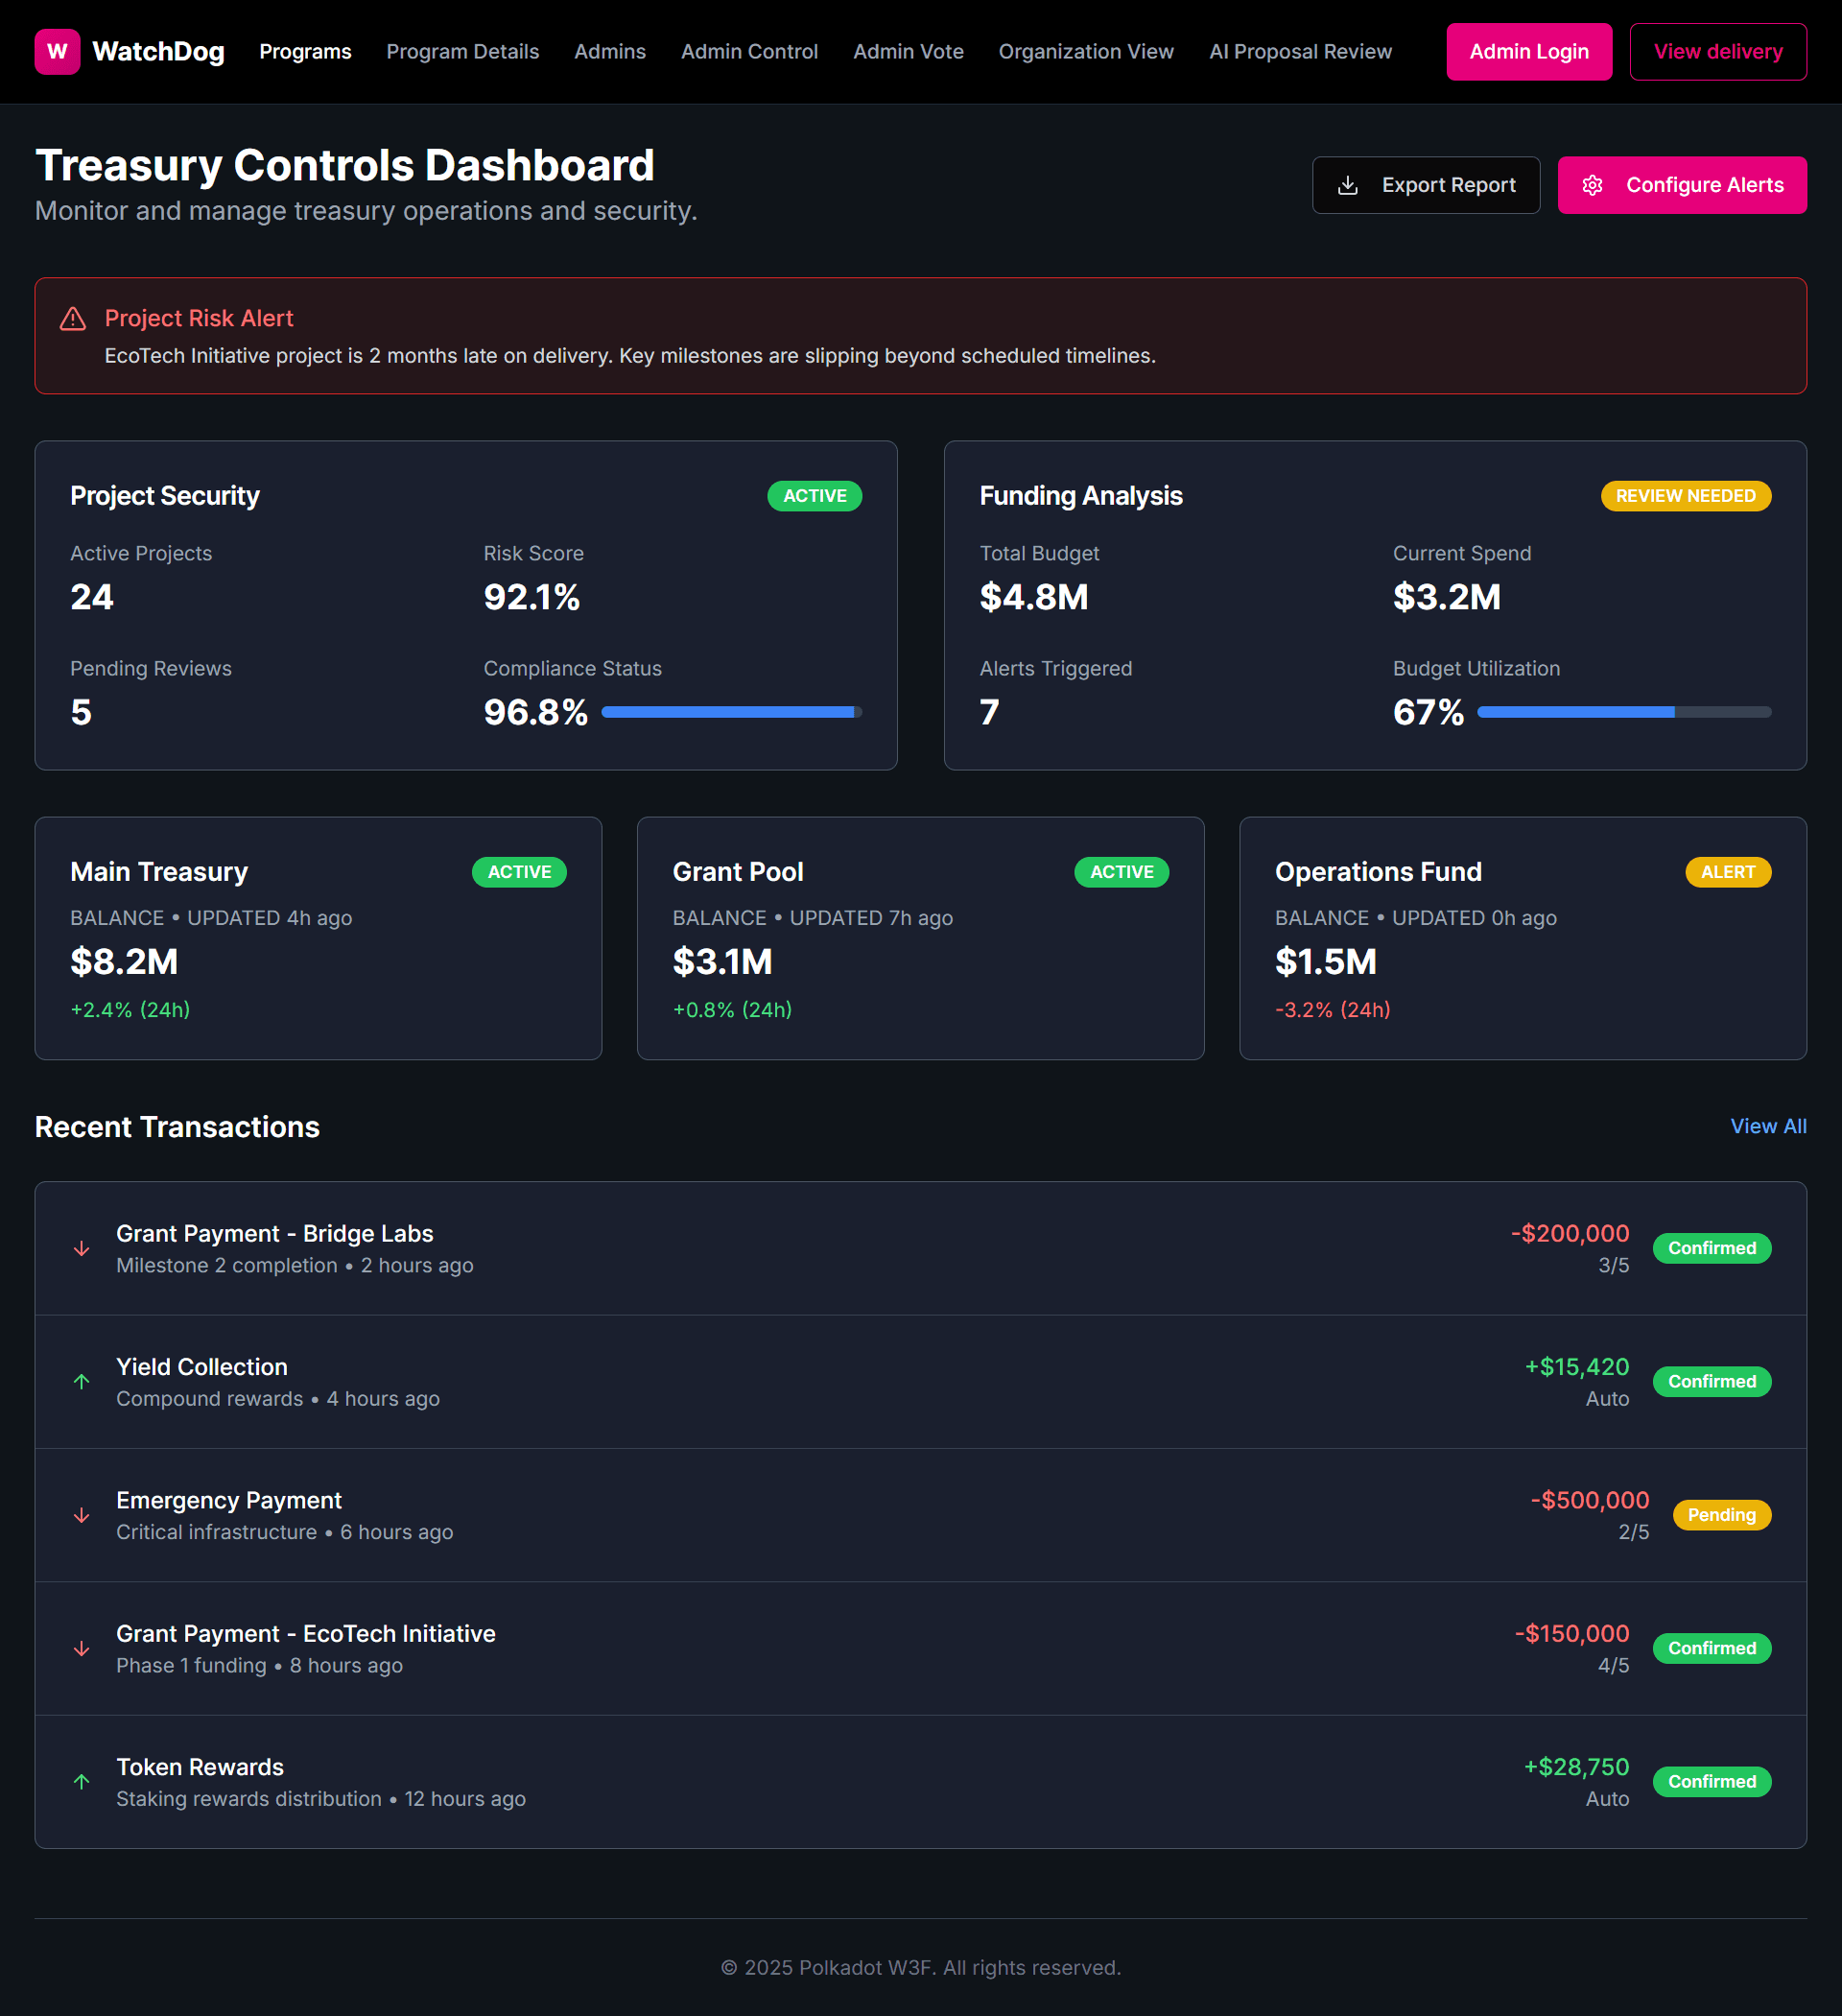Click the WatchDog W logo icon
Viewport: 1842px width, 2016px height.
click(57, 52)
